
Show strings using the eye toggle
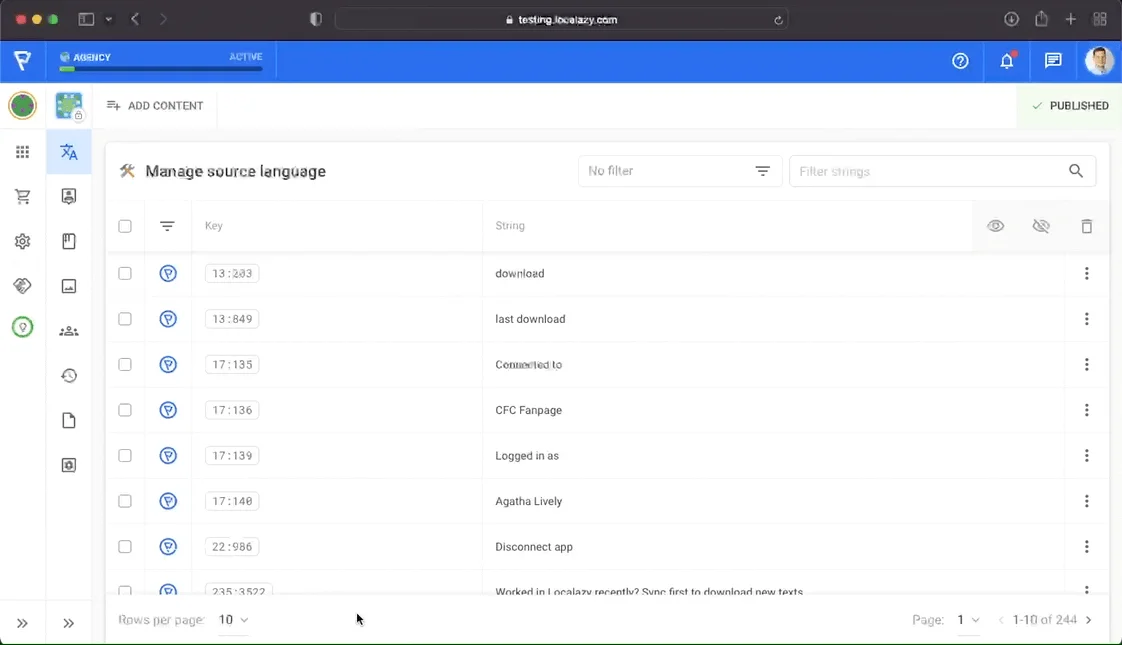click(995, 226)
